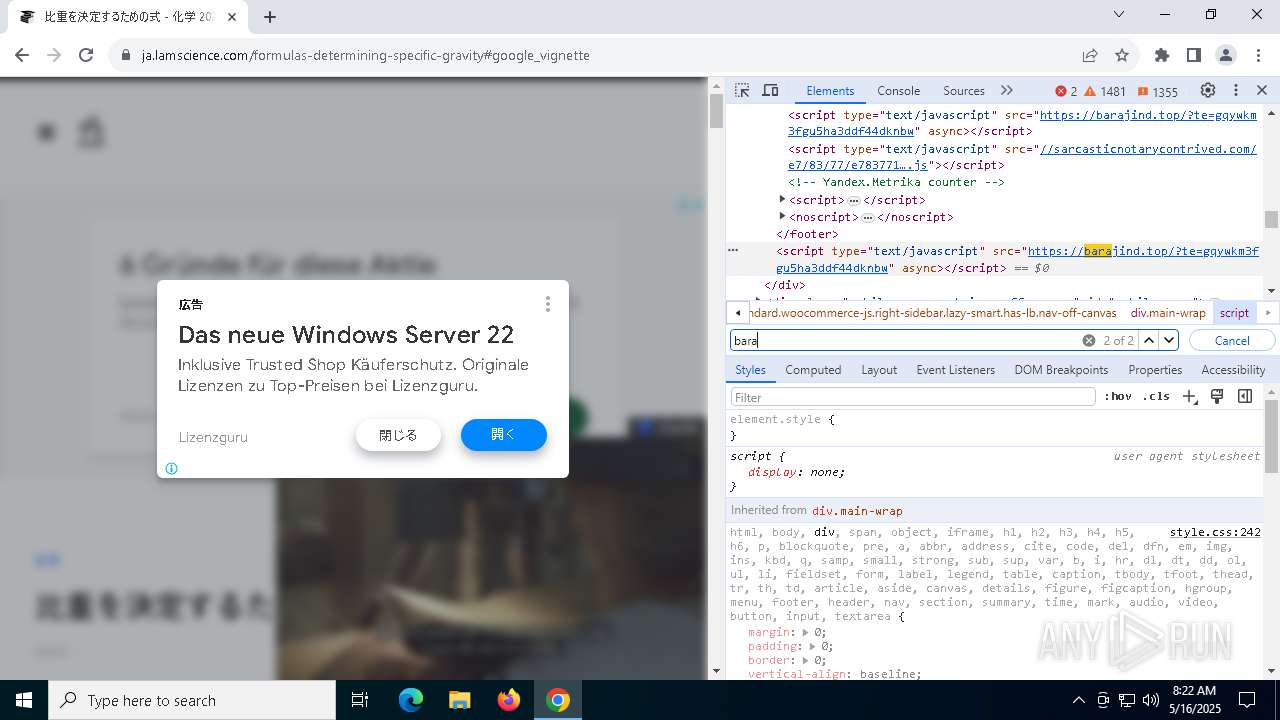
Task: Click ellipsis inside the noscript element
Action: pos(868,218)
